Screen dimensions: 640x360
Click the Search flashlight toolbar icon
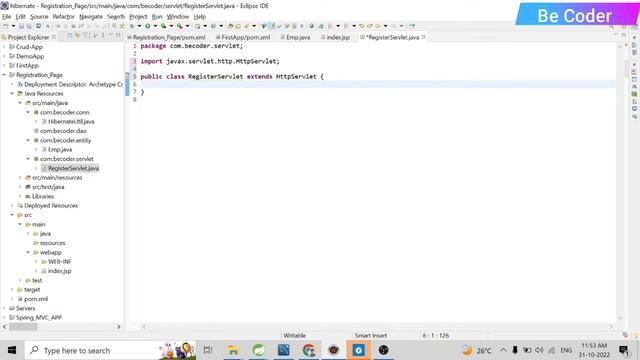(x=246, y=26)
